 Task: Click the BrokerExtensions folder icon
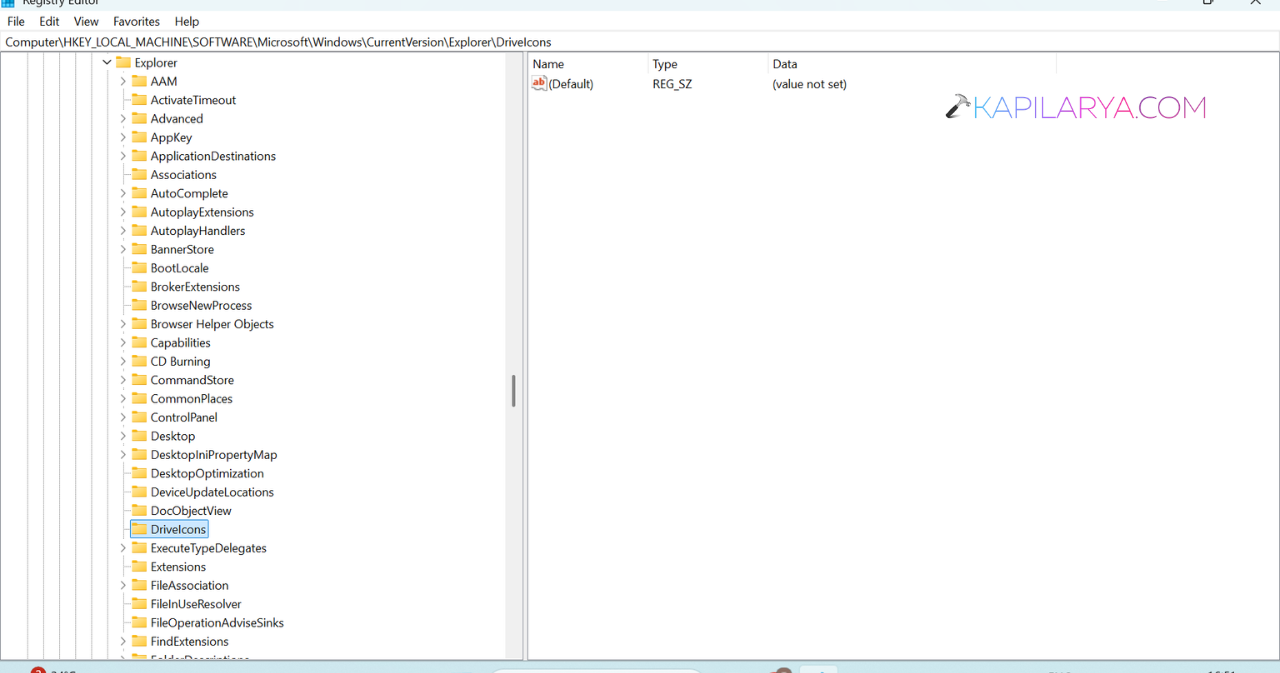click(x=140, y=287)
